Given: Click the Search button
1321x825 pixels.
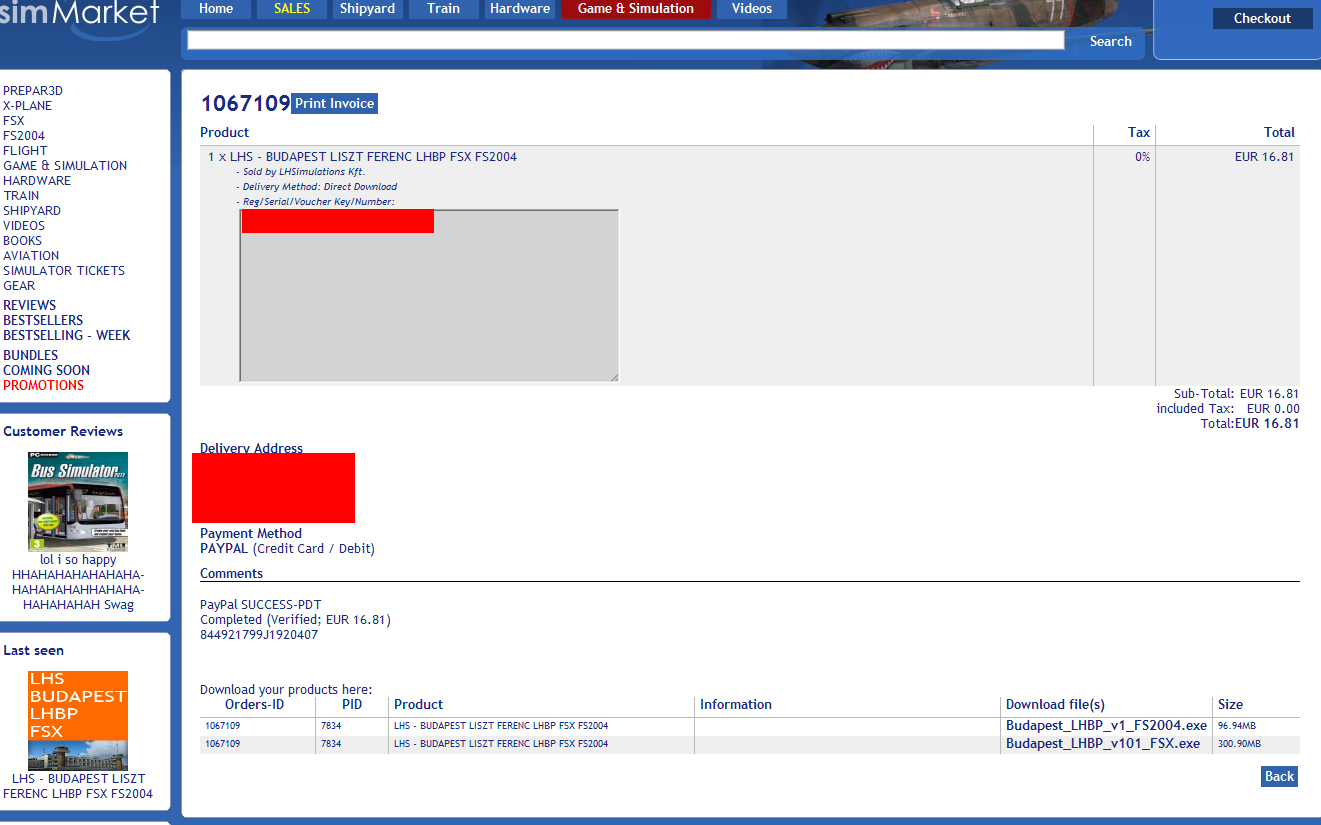Looking at the screenshot, I should [x=1110, y=41].
